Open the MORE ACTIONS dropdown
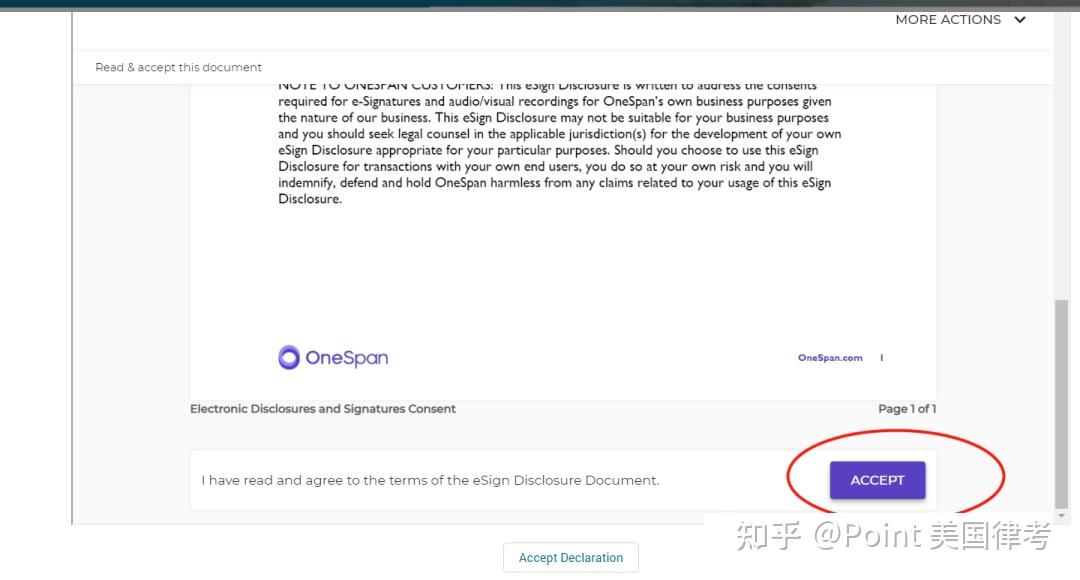This screenshot has height=580, width=1080. tap(960, 20)
